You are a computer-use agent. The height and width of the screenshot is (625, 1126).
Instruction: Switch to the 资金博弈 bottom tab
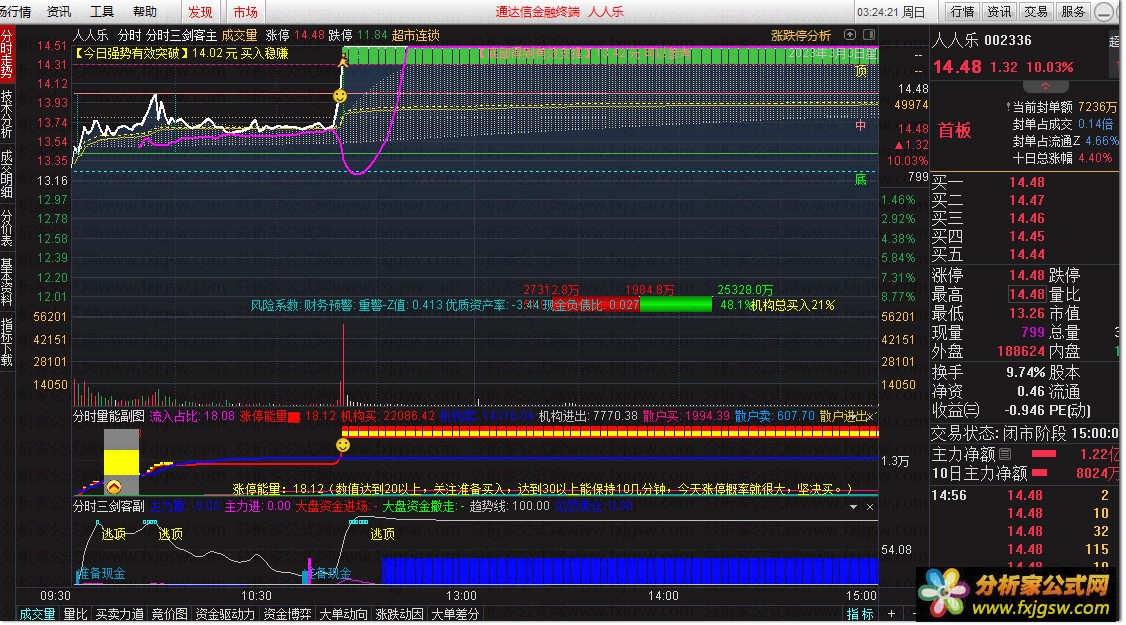click(x=287, y=614)
